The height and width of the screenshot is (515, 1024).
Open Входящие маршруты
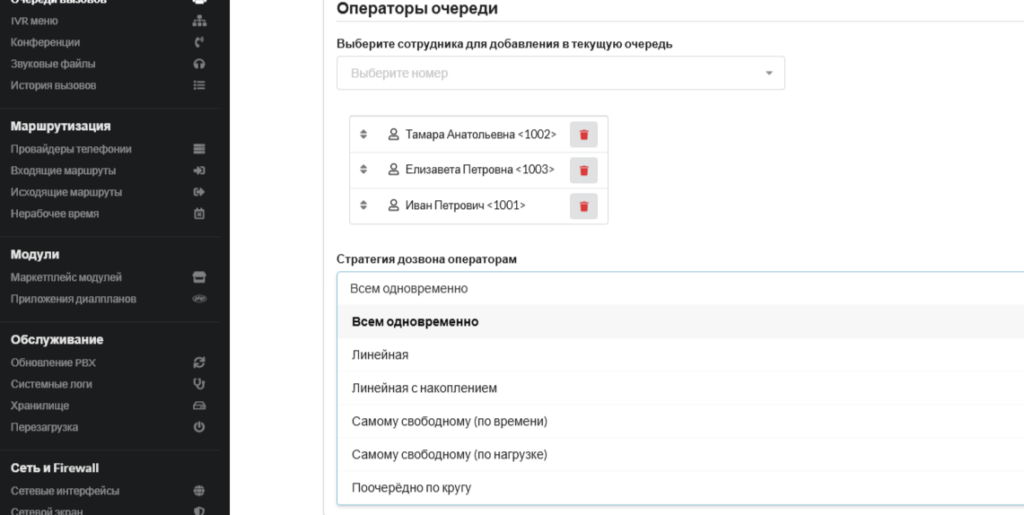(63, 170)
